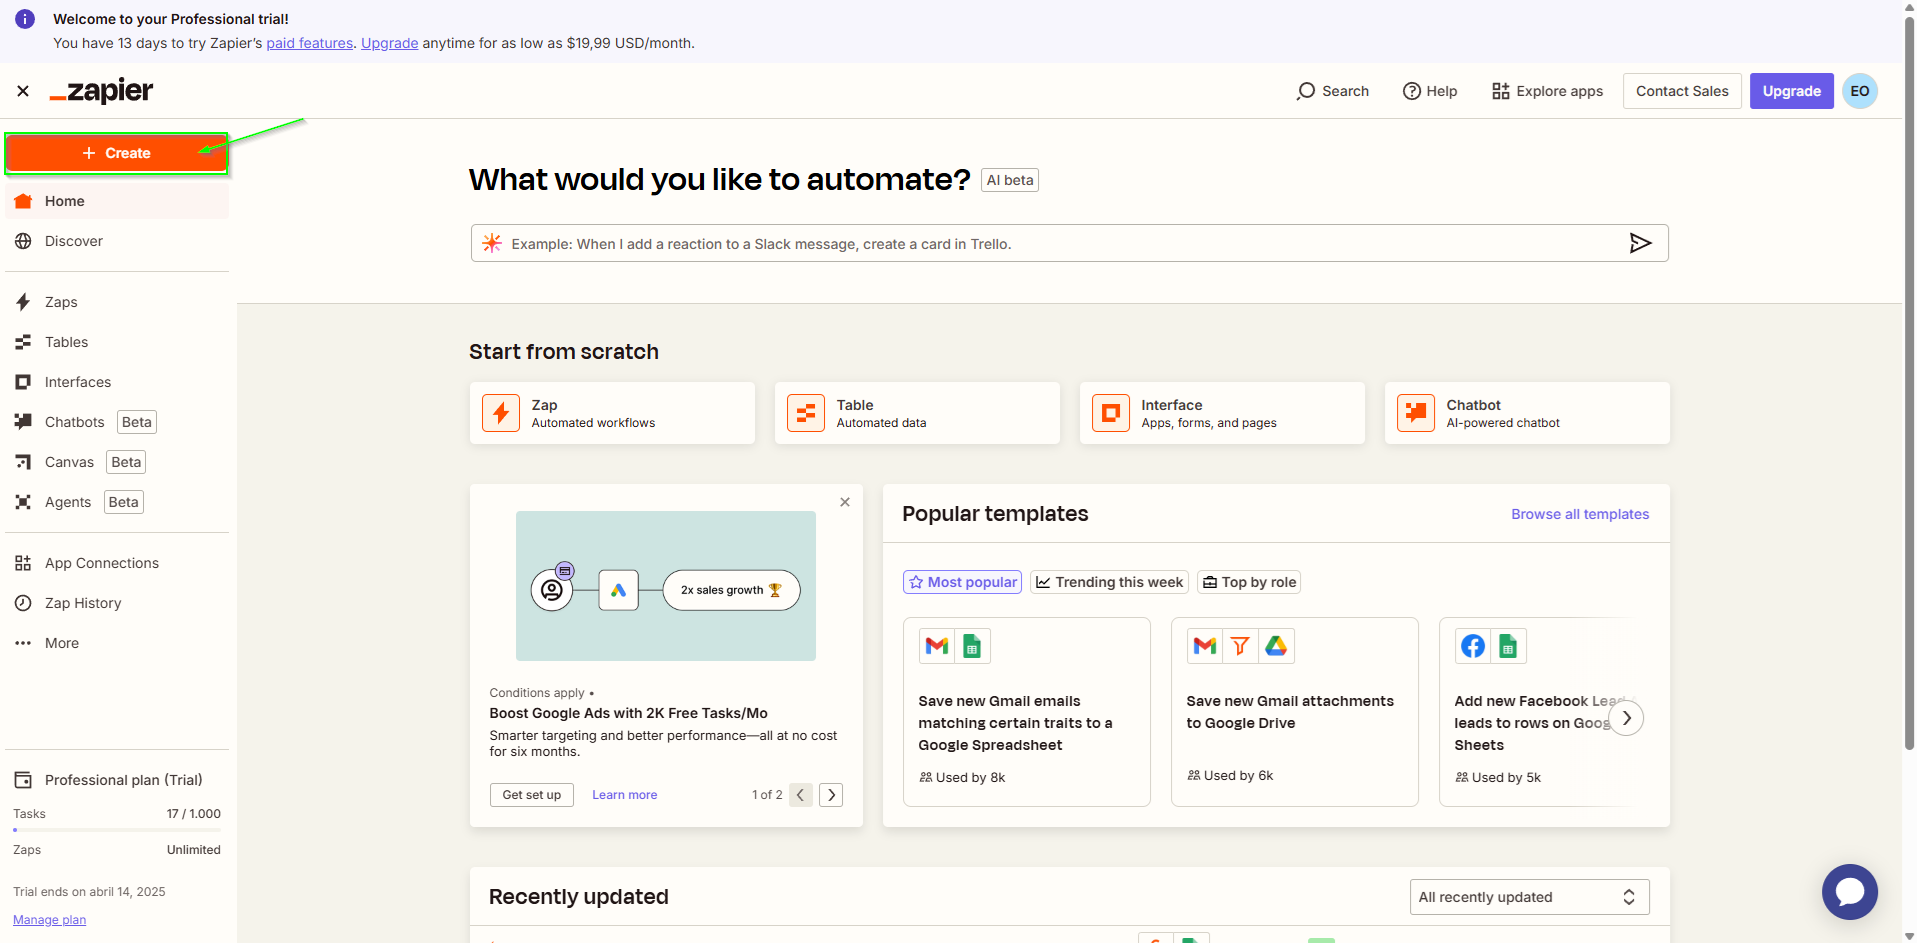Click the Google Drive icon in attachments template

click(x=1276, y=646)
